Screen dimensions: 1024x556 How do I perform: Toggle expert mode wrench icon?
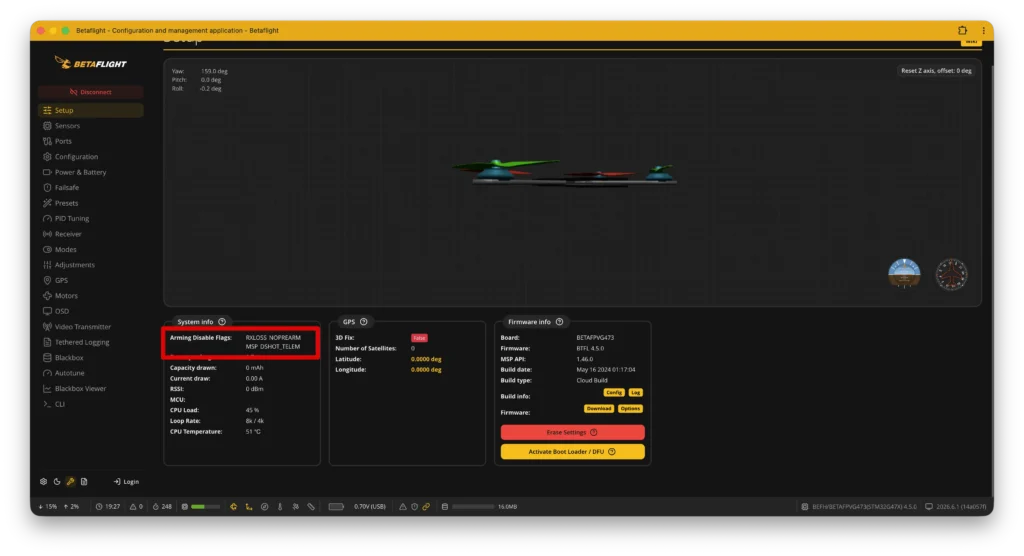tap(71, 482)
